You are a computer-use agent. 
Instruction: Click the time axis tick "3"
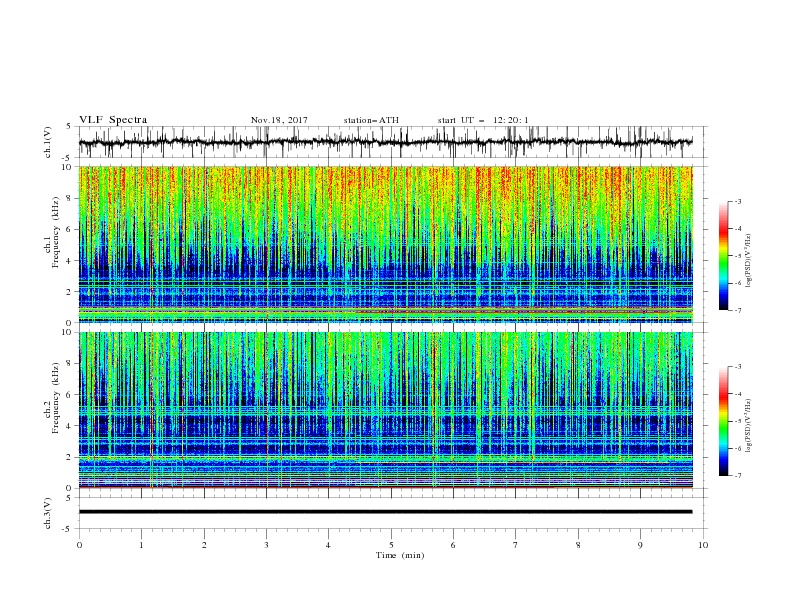266,545
